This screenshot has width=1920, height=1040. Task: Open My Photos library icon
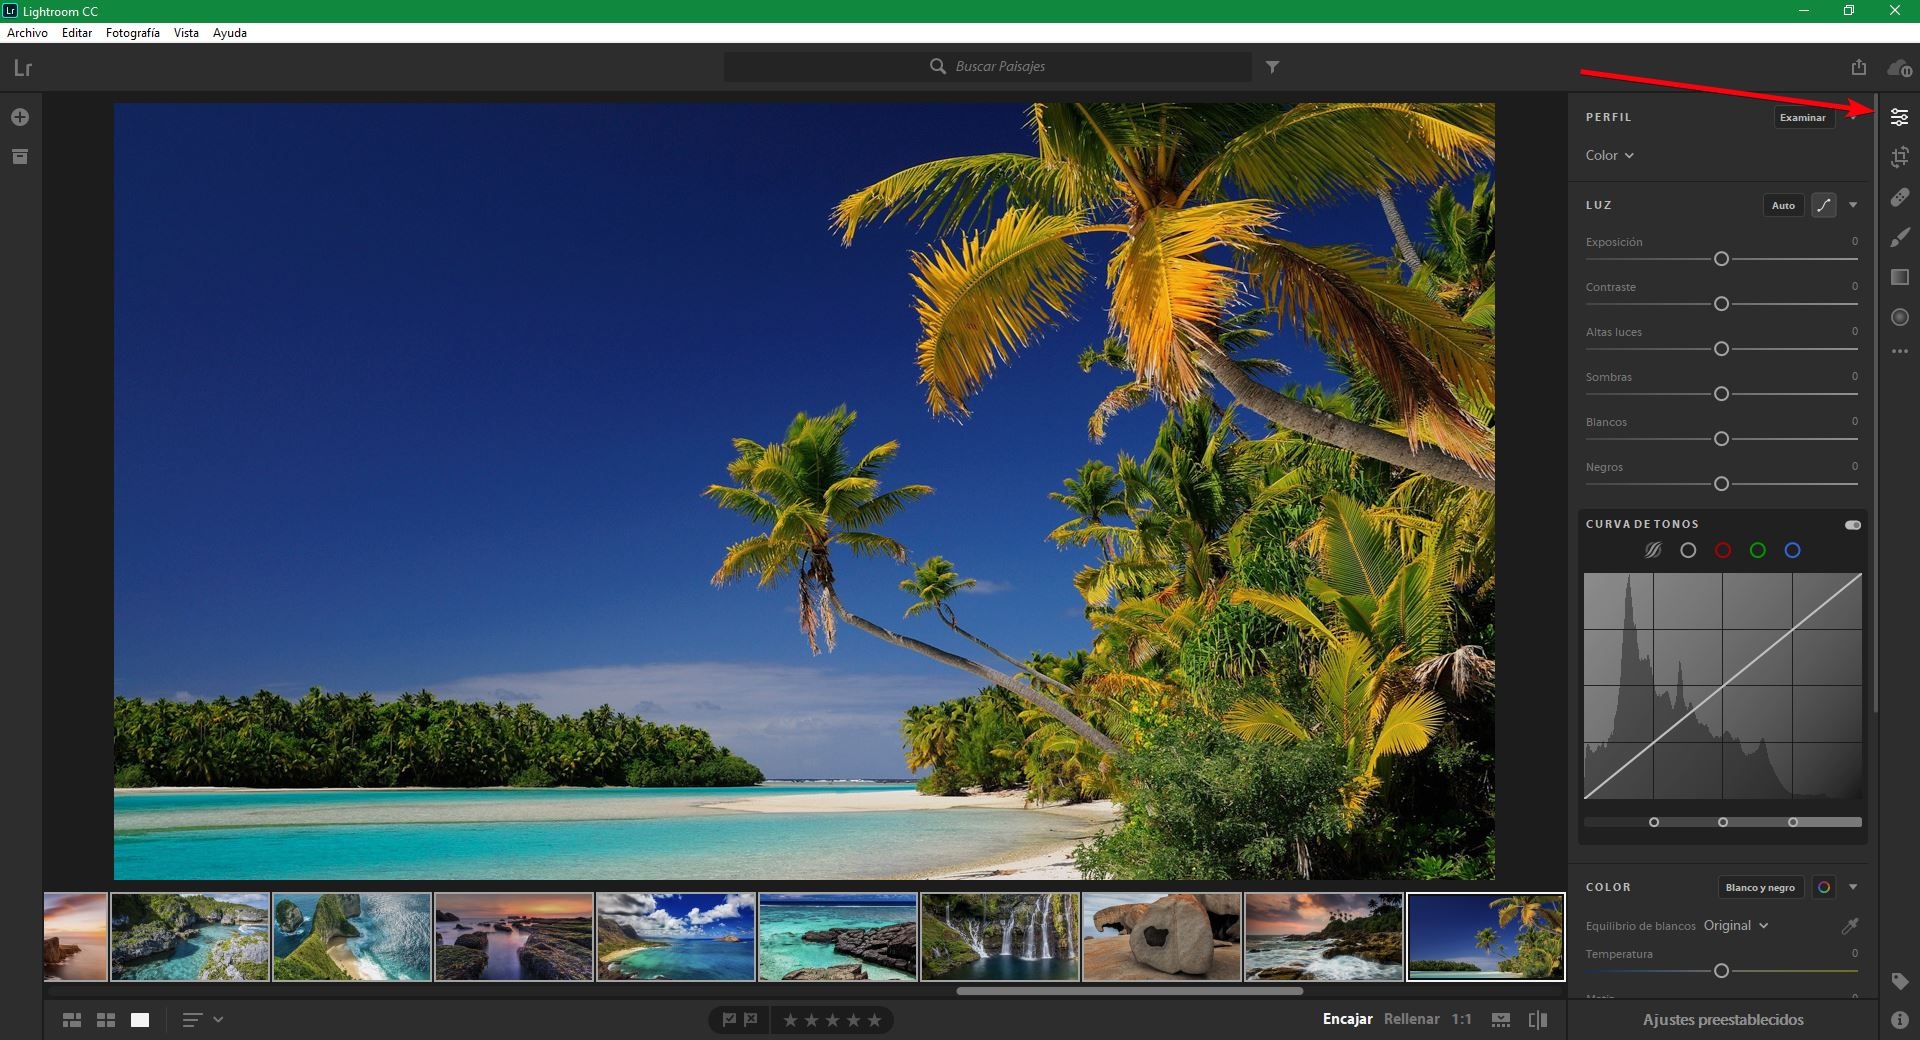19,157
